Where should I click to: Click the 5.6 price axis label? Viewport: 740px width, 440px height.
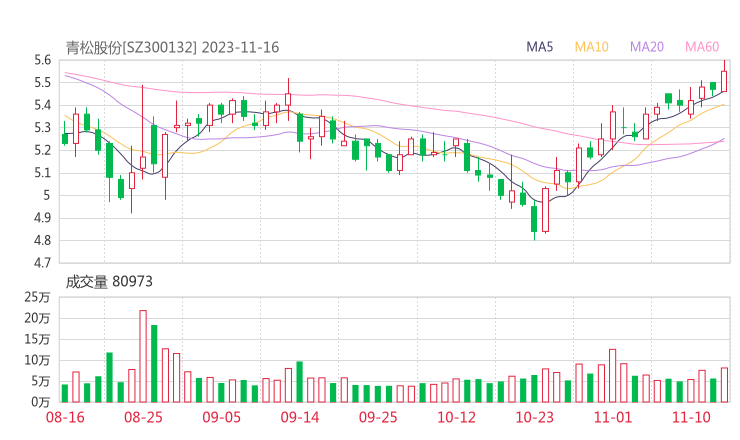pyautogui.click(x=42, y=60)
